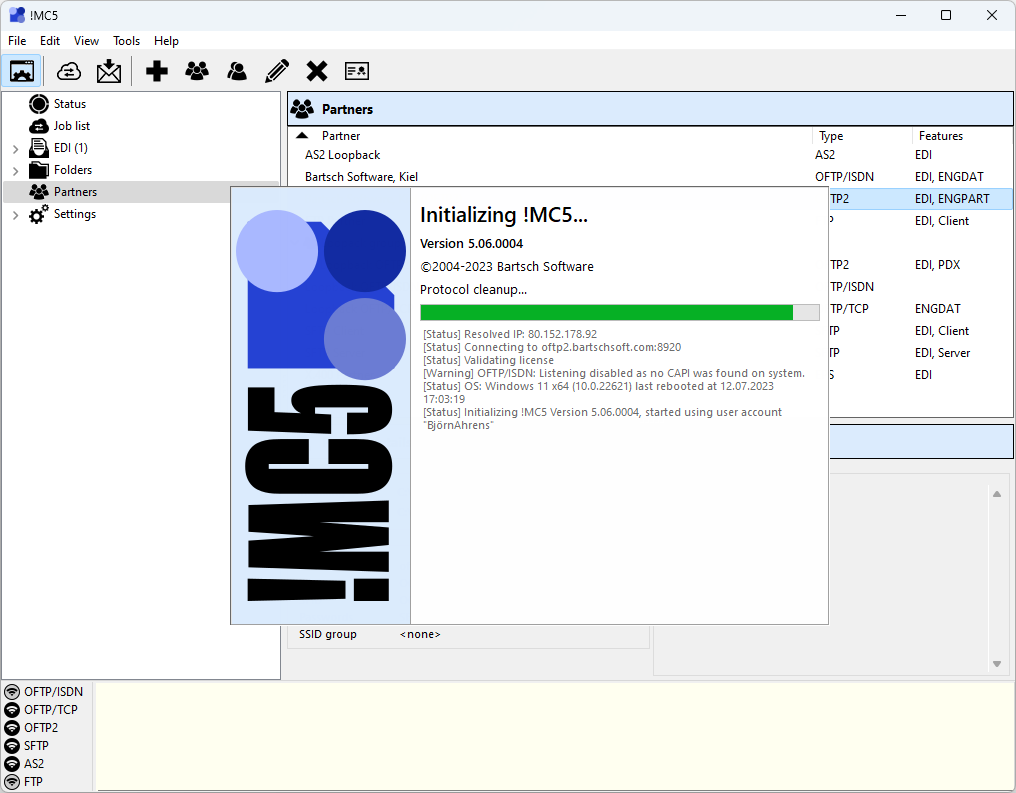Click the Version 5.06.0004 text
This screenshot has height=793, width=1016.
471,244
